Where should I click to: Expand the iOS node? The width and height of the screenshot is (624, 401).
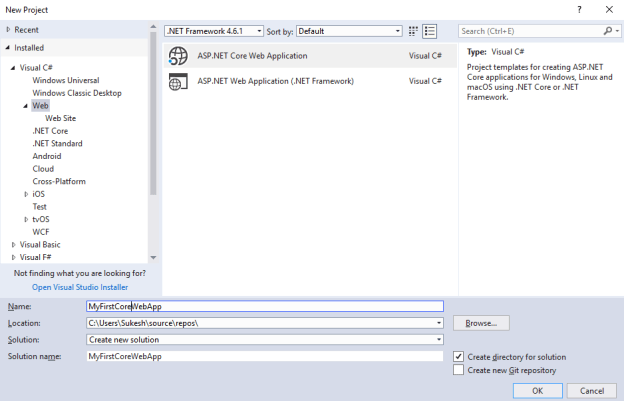(x=26, y=194)
